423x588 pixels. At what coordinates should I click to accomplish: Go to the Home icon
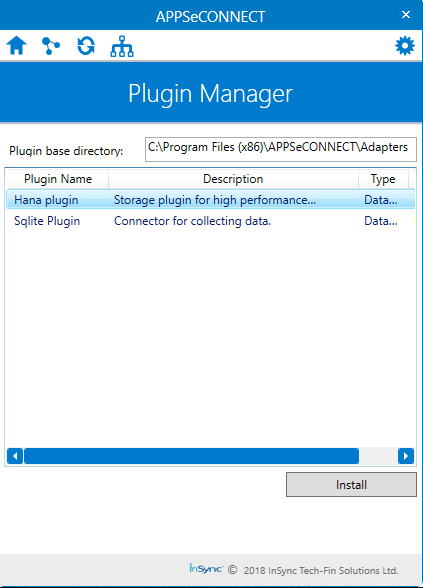pos(16,46)
